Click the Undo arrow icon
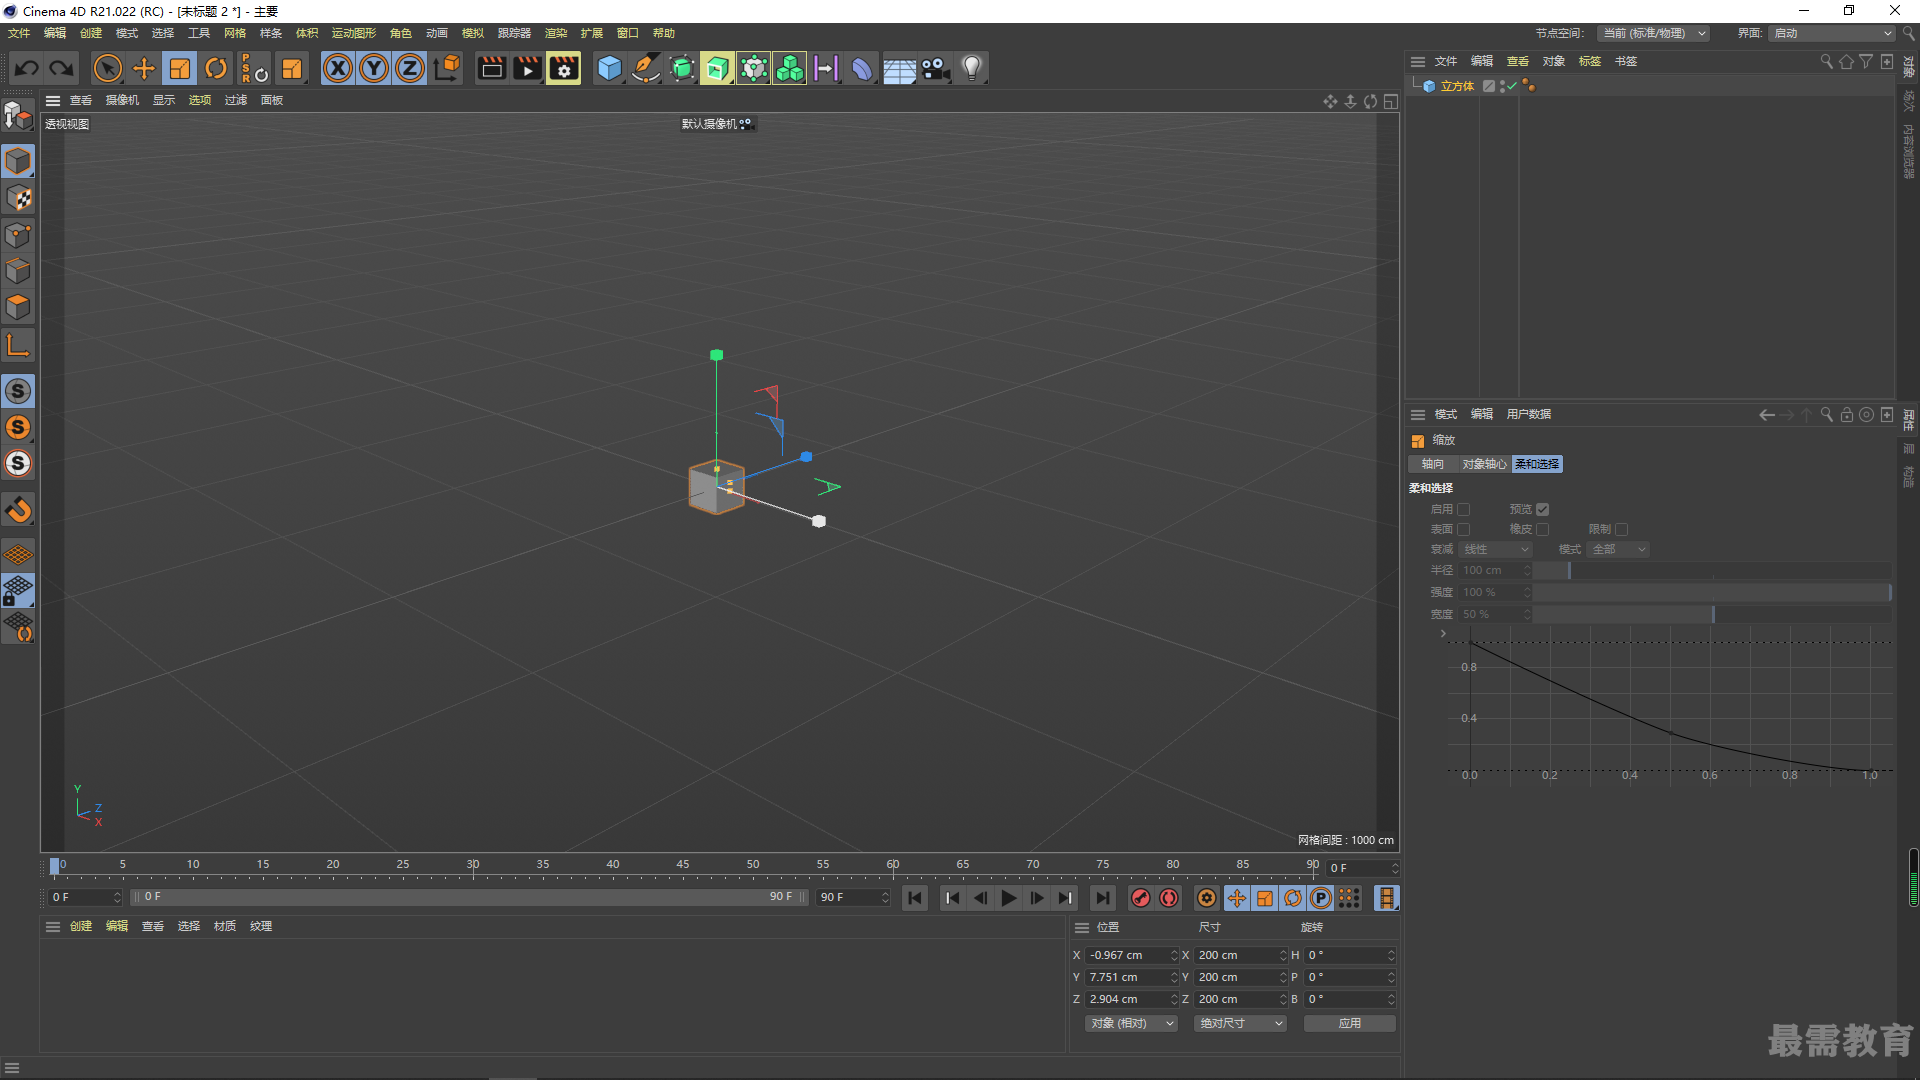The width and height of the screenshot is (1920, 1080). tap(27, 68)
